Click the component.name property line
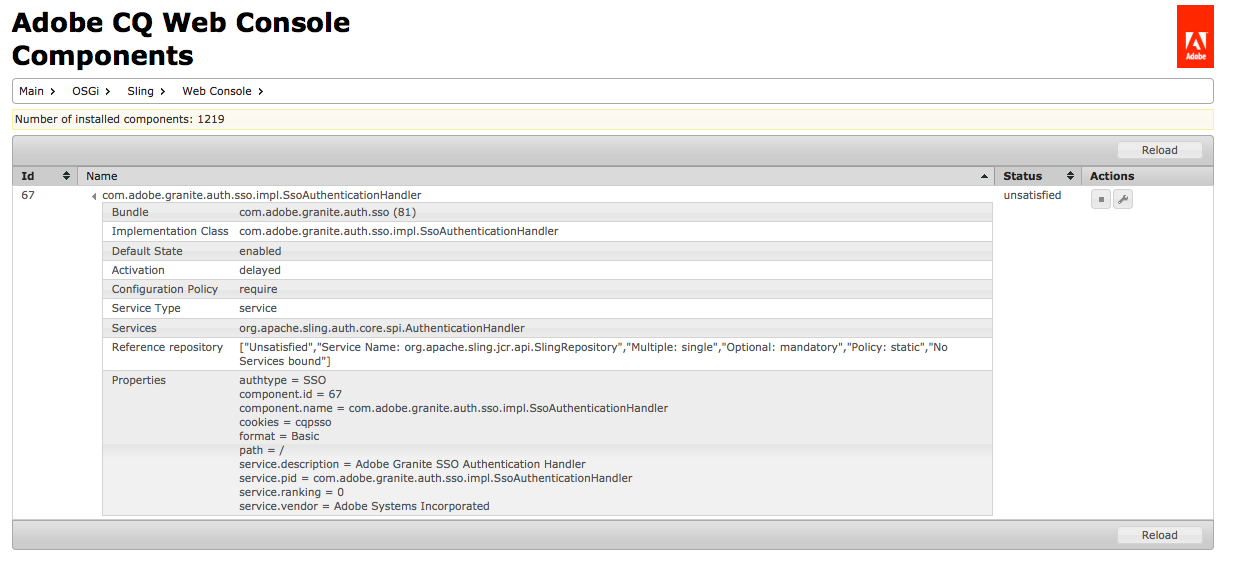Screen dimensions: 1233x567 click(453, 408)
